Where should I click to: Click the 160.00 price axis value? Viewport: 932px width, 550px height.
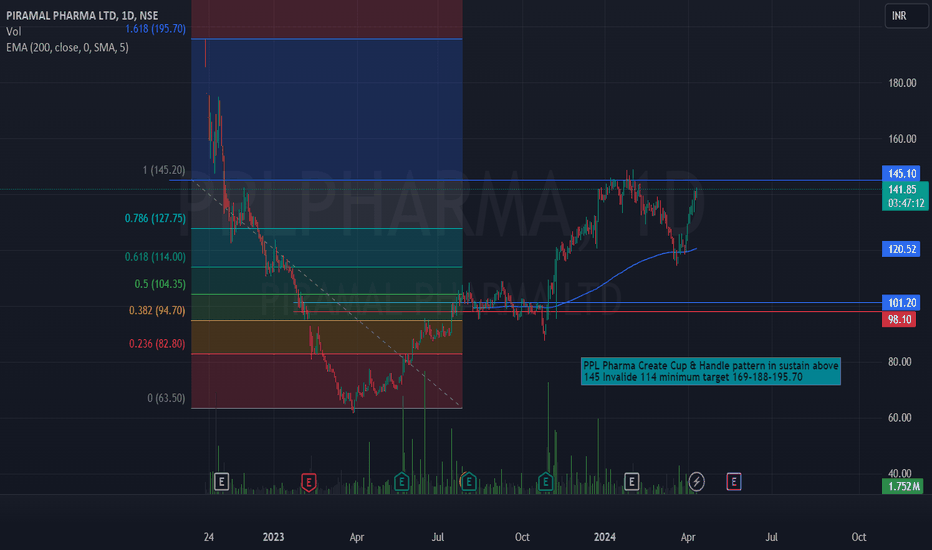pyautogui.click(x=902, y=139)
